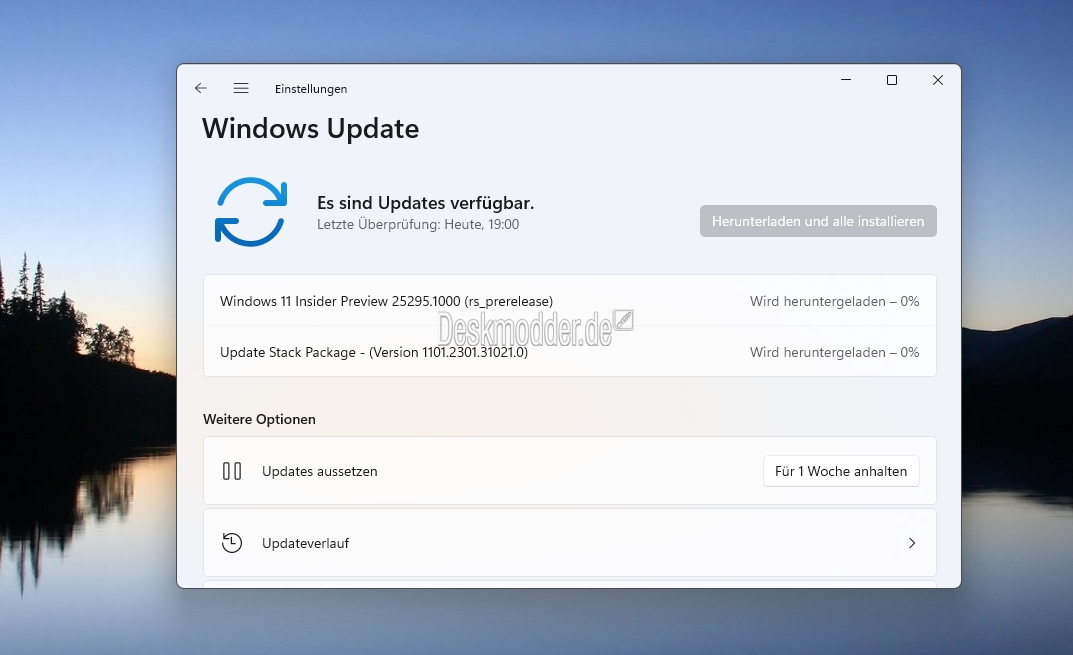Open the hamburger navigation menu
The height and width of the screenshot is (655, 1073).
241,88
